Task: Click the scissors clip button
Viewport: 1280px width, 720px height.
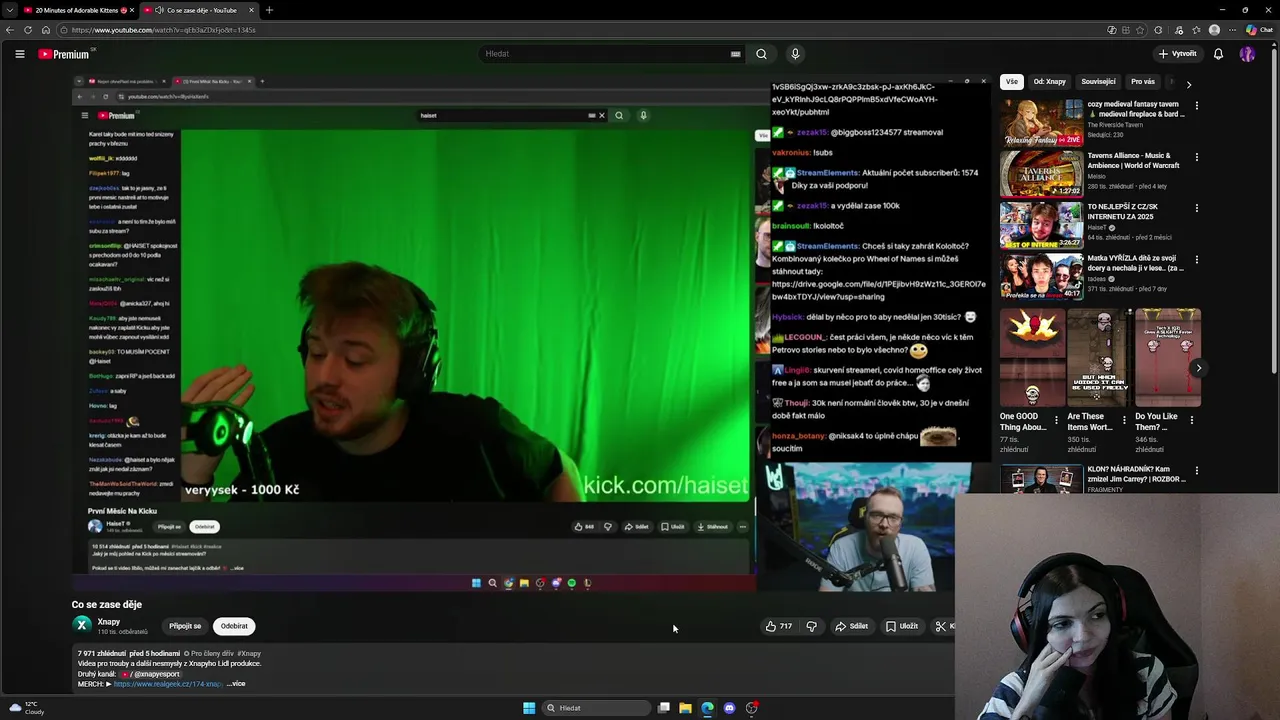Action: point(942,626)
